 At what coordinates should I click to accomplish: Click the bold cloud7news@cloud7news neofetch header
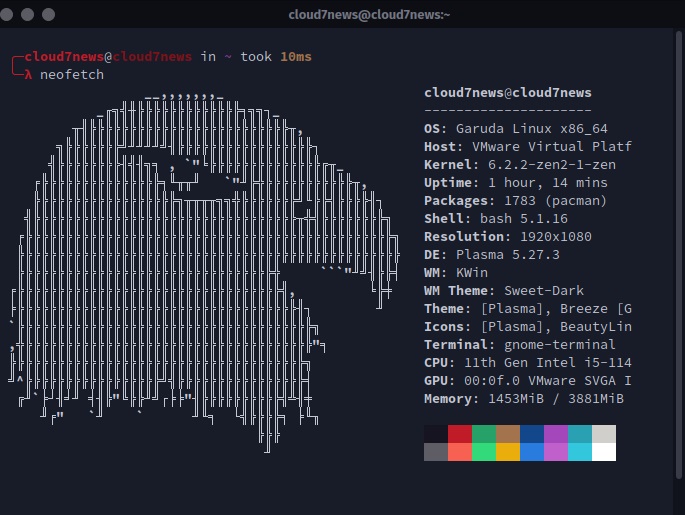tap(508, 93)
